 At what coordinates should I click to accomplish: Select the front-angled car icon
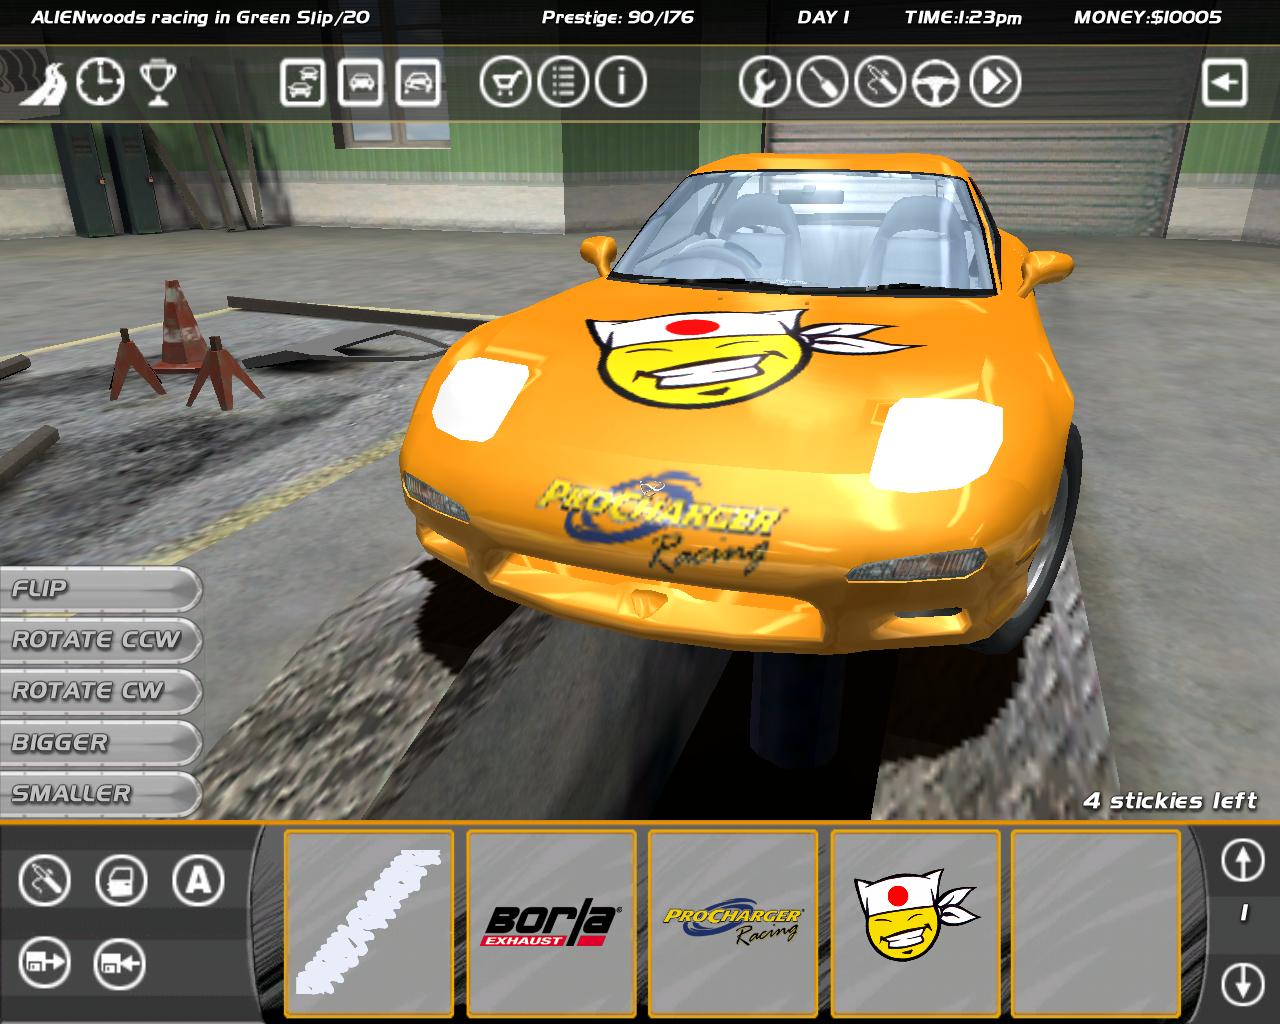418,82
